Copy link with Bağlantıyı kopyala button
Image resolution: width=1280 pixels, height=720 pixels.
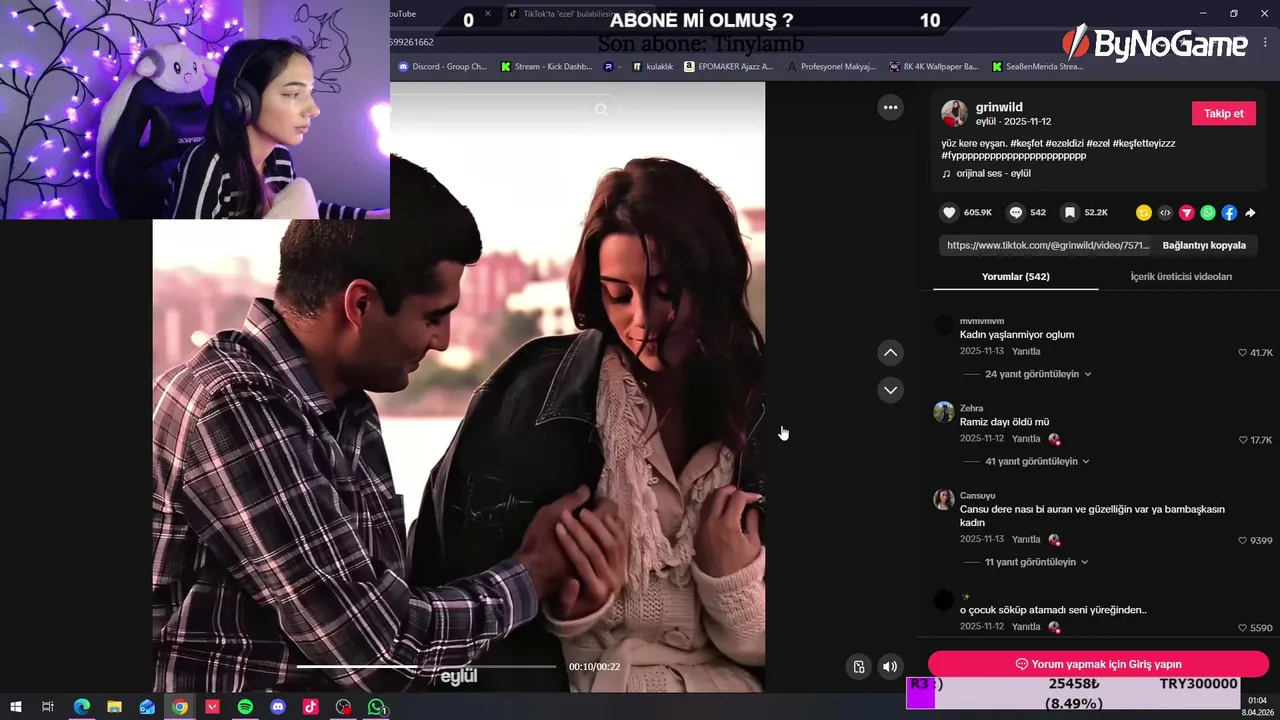pos(1204,245)
